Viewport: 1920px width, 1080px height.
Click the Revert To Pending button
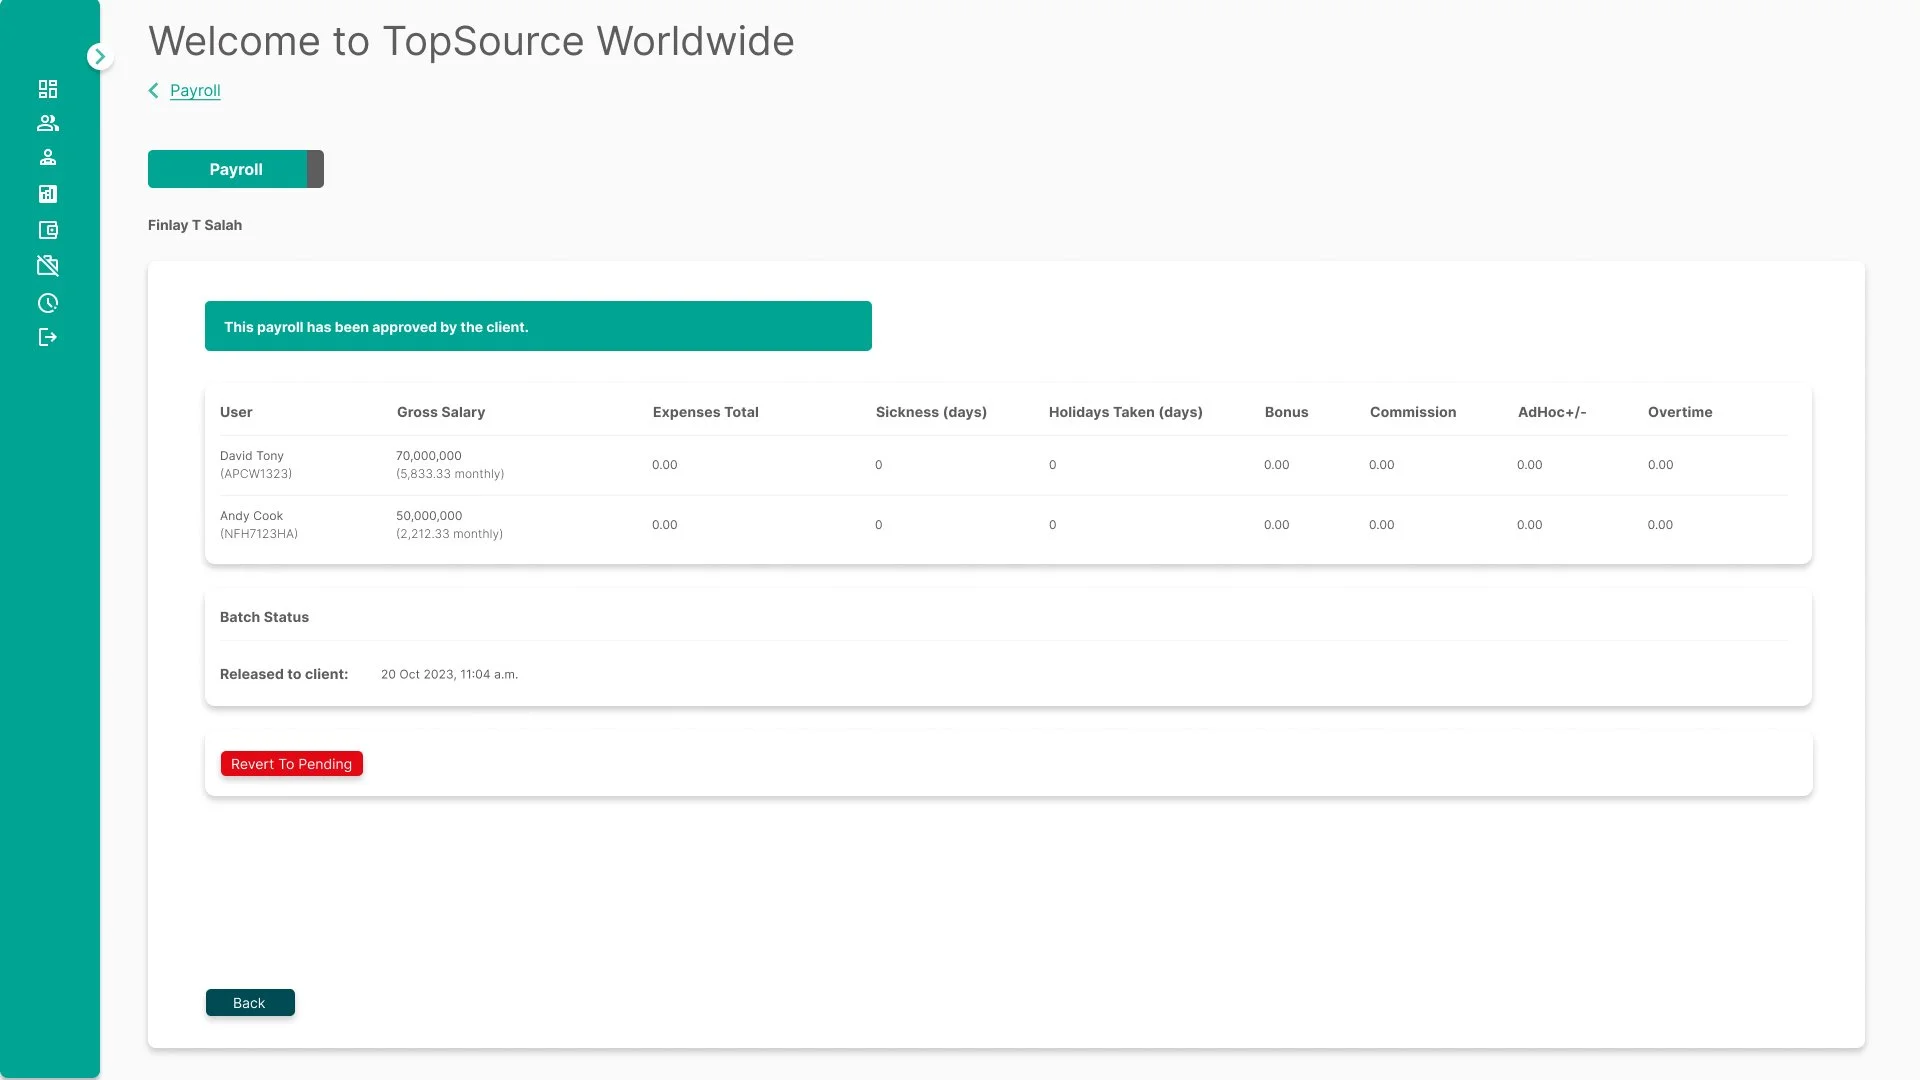point(291,764)
